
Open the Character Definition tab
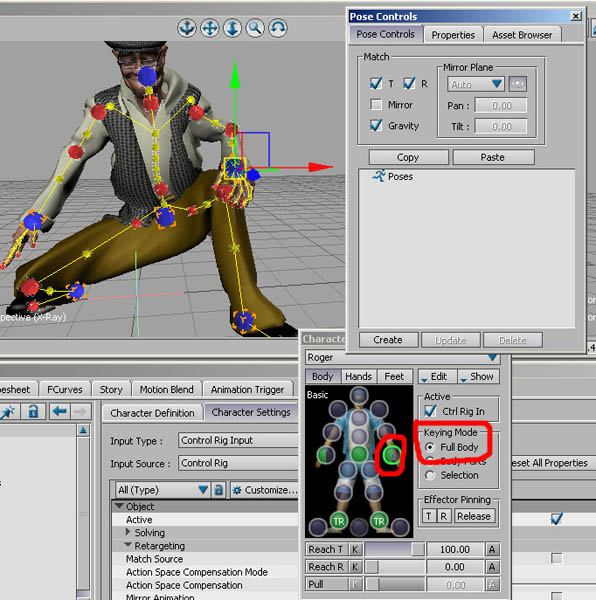(x=152, y=412)
